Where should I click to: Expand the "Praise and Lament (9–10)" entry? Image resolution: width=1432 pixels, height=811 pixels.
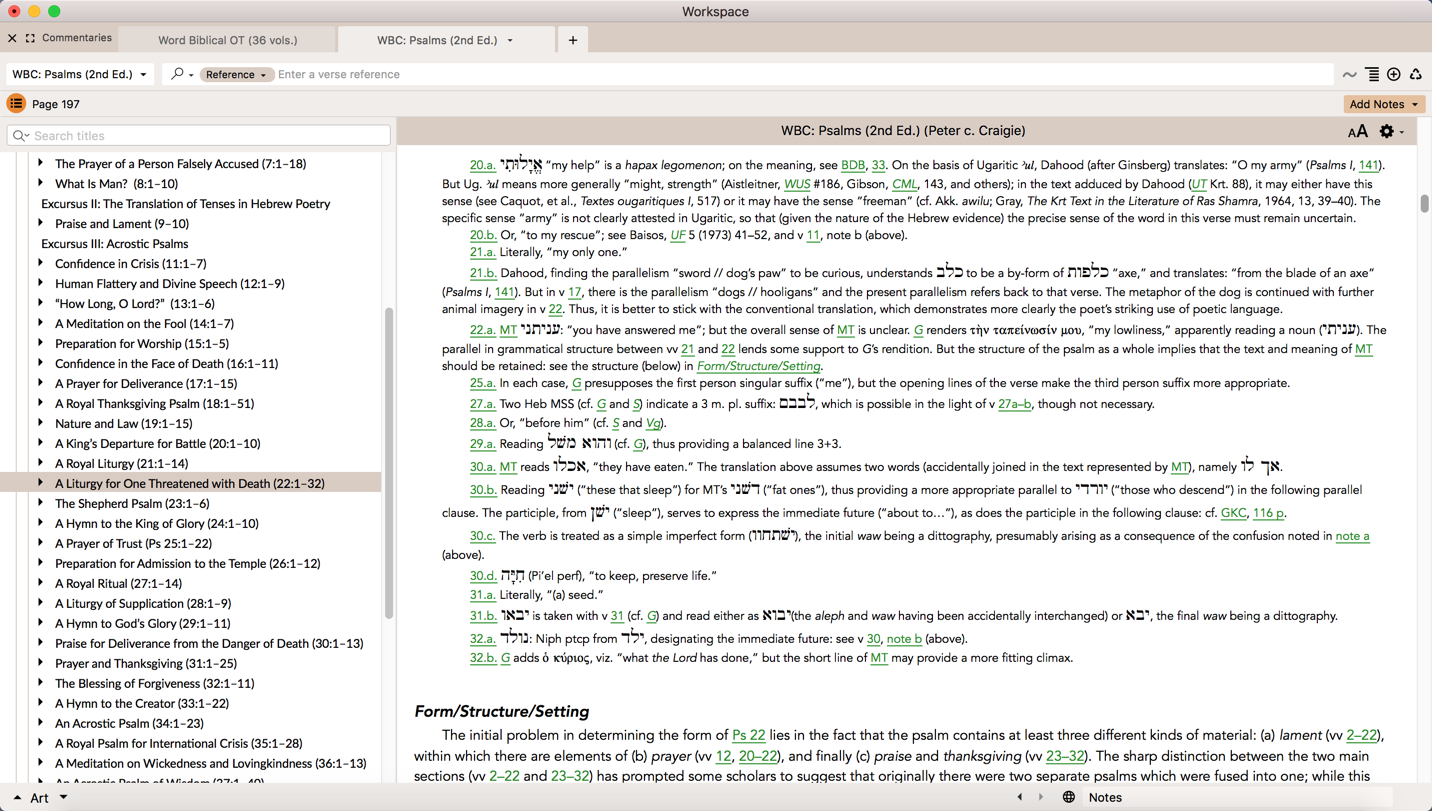coord(41,223)
